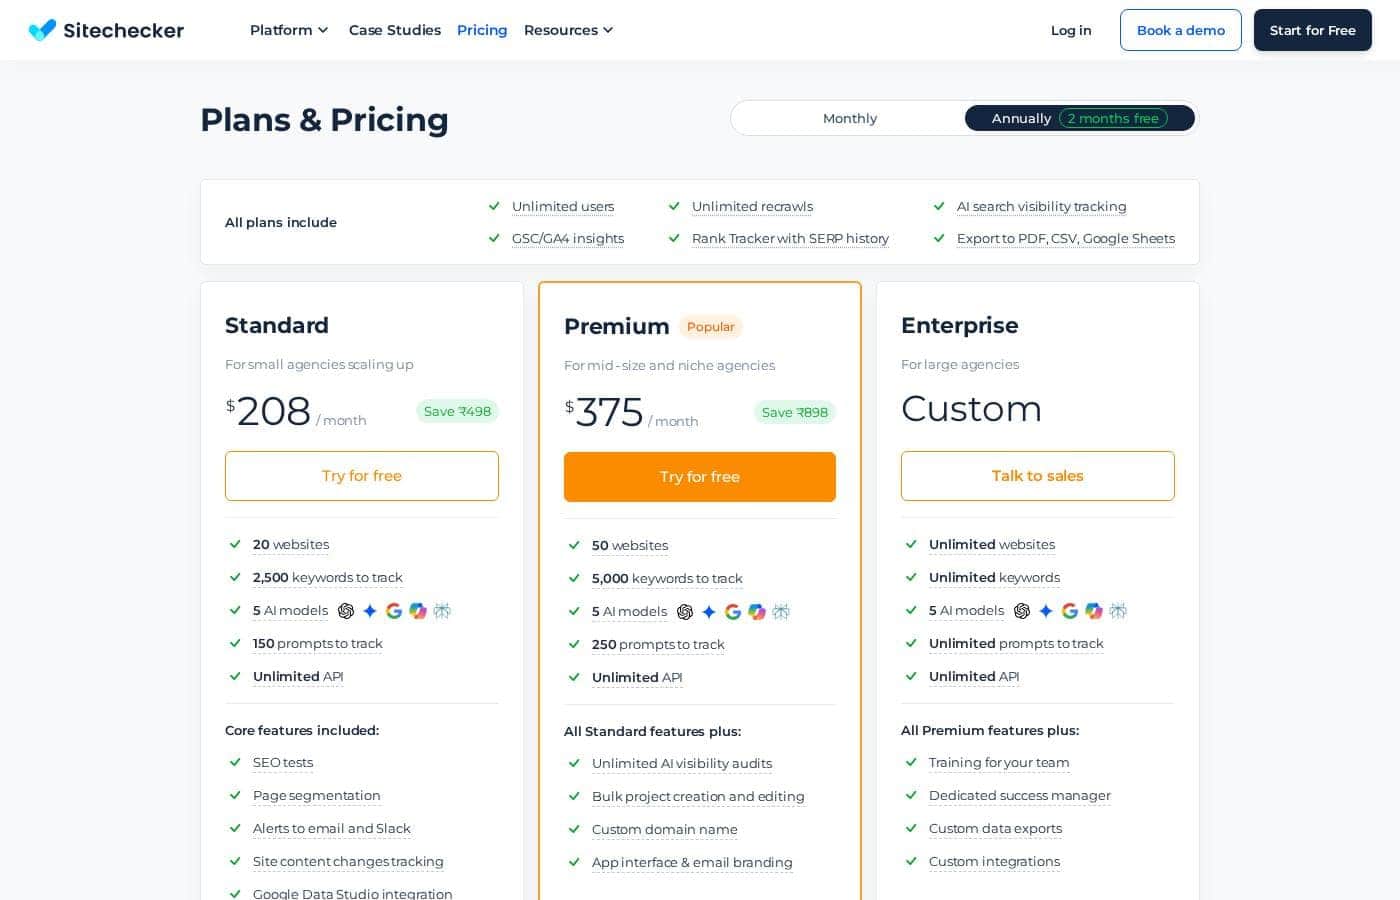Click Export to PDF, CSV, Google Sheets

tap(1066, 238)
